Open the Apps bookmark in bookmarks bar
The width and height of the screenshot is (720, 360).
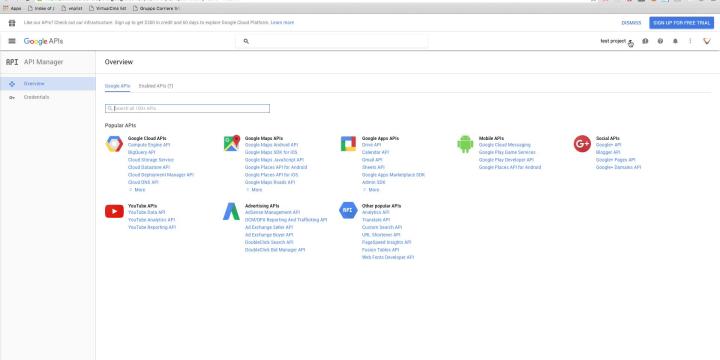tap(12, 8)
